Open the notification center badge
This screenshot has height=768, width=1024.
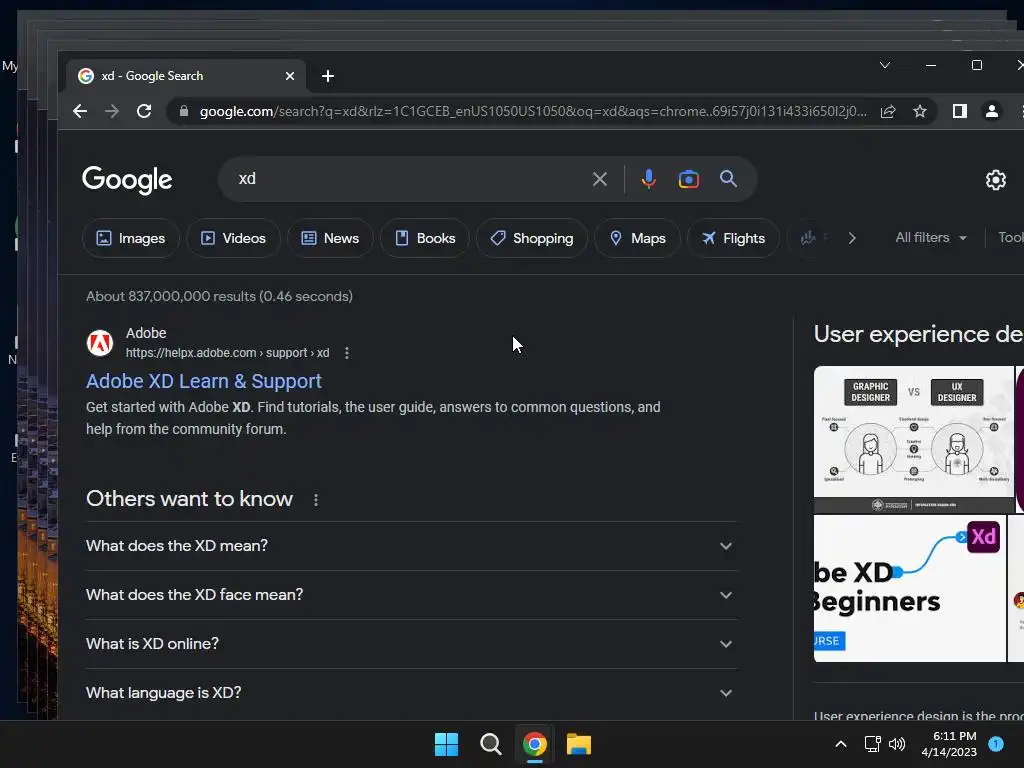pyautogui.click(x=996, y=744)
